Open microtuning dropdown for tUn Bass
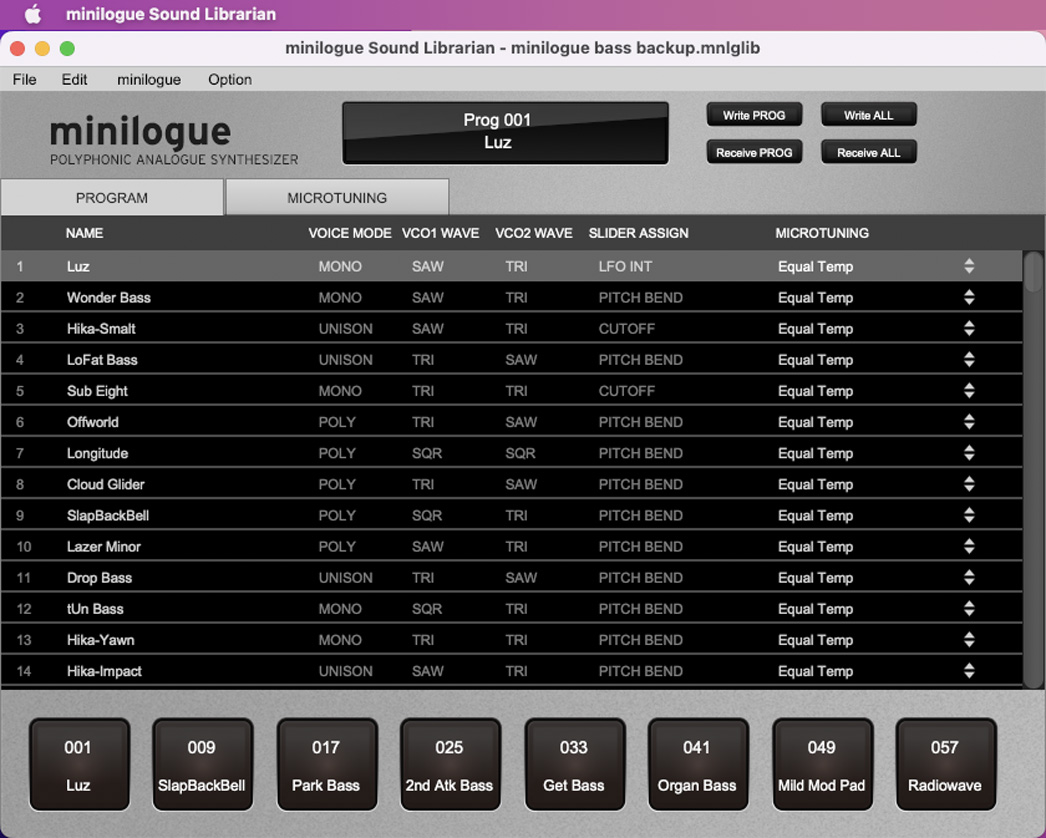The image size is (1046, 838). [969, 608]
